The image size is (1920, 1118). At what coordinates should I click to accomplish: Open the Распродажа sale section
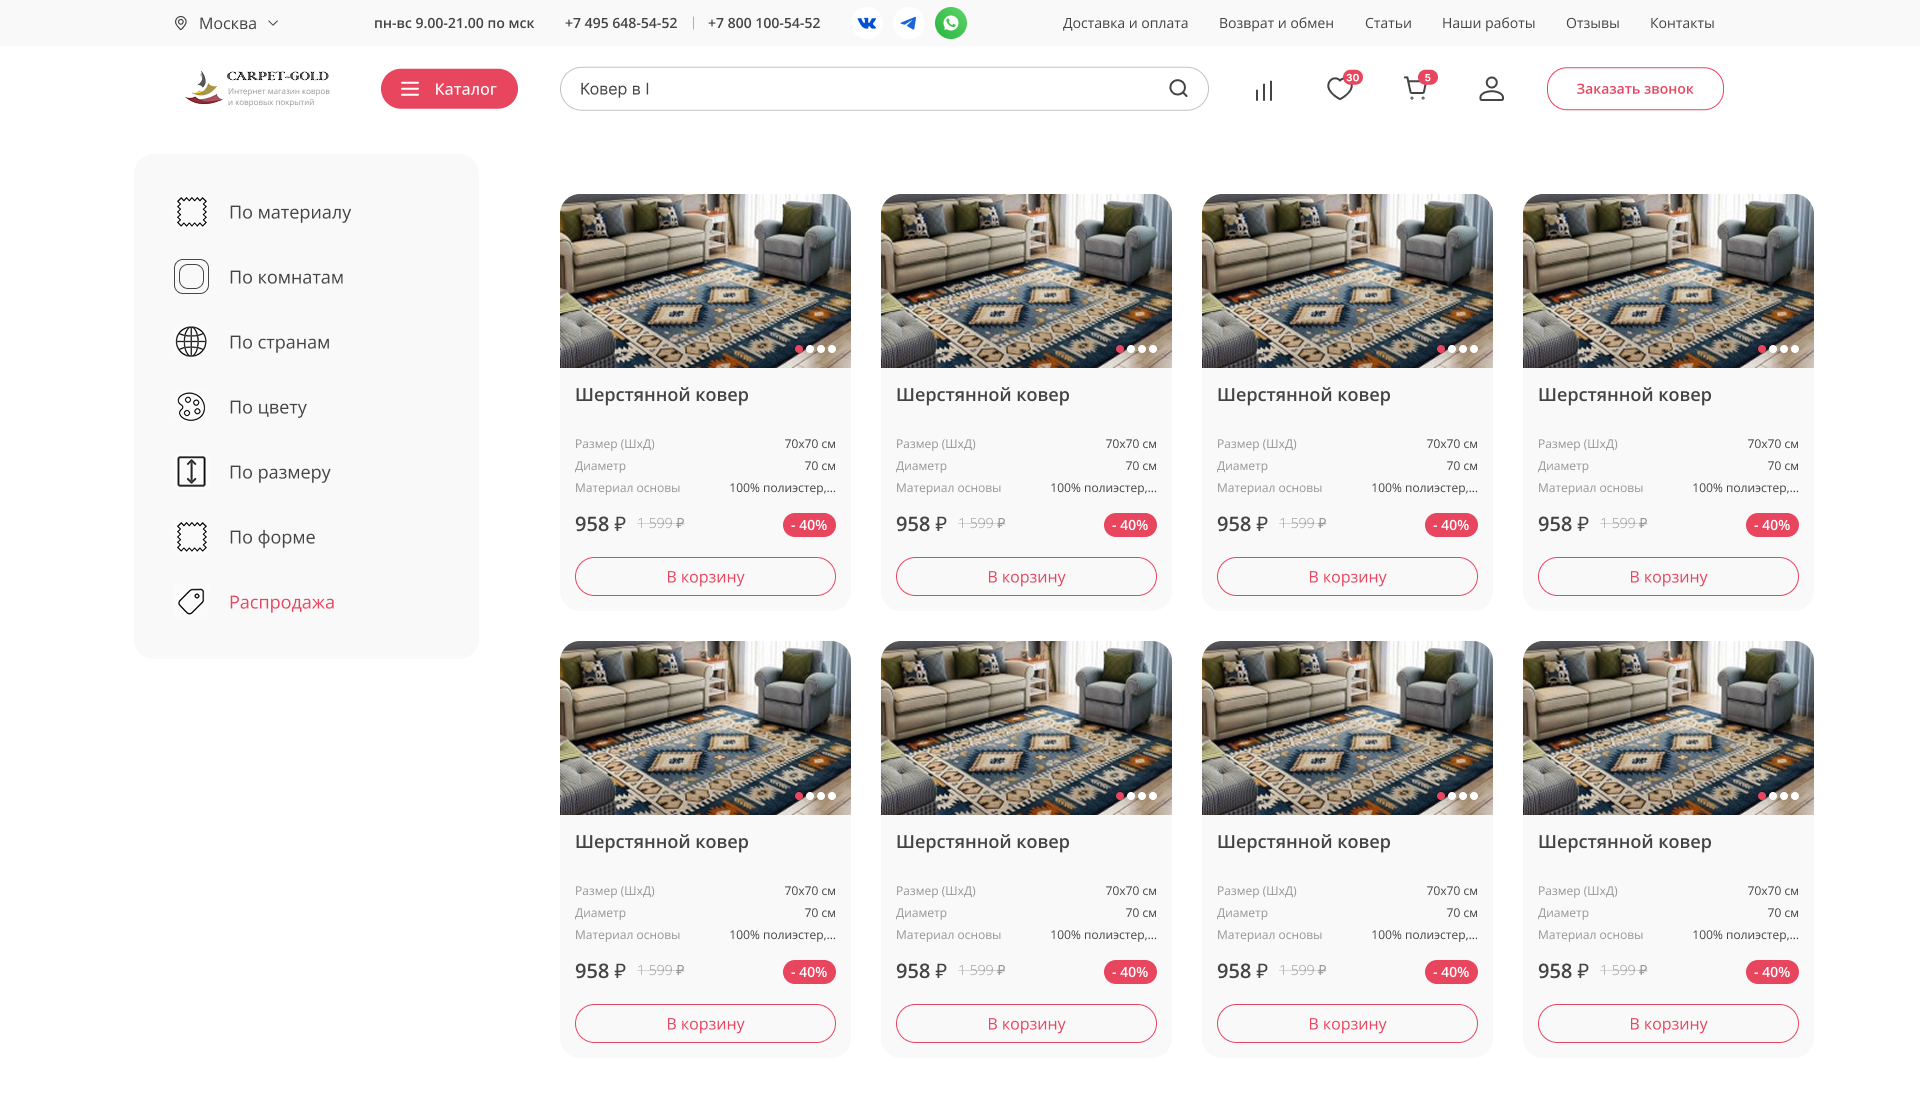tap(281, 602)
